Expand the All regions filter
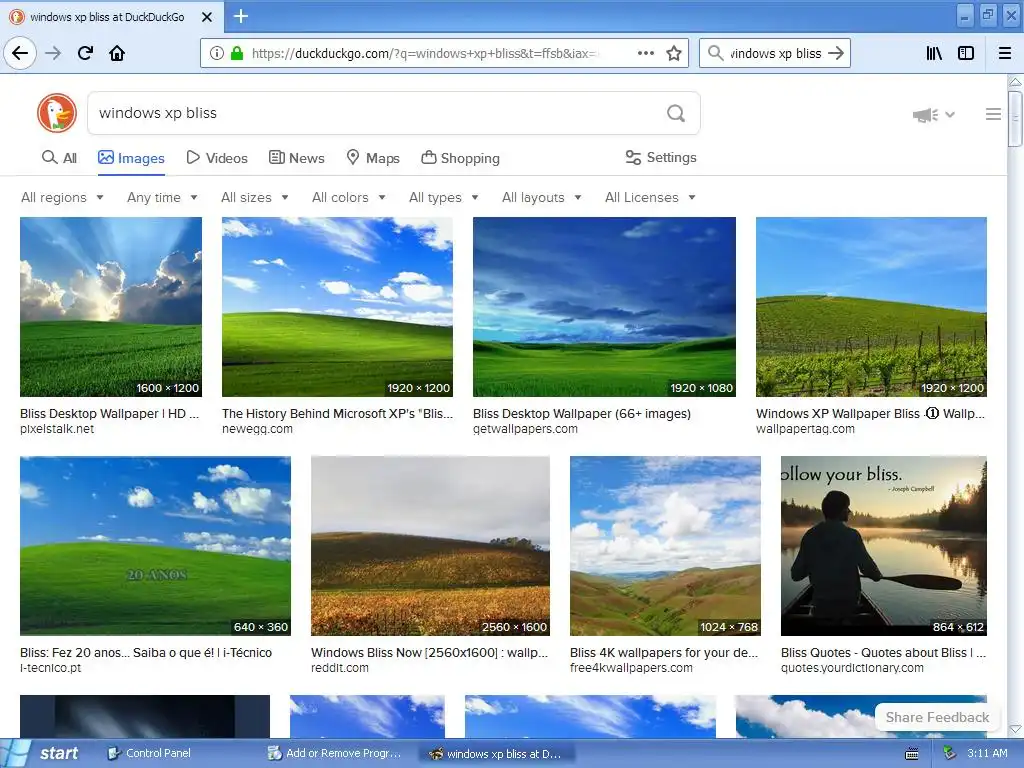Viewport: 1024px width, 768px height. [x=62, y=197]
